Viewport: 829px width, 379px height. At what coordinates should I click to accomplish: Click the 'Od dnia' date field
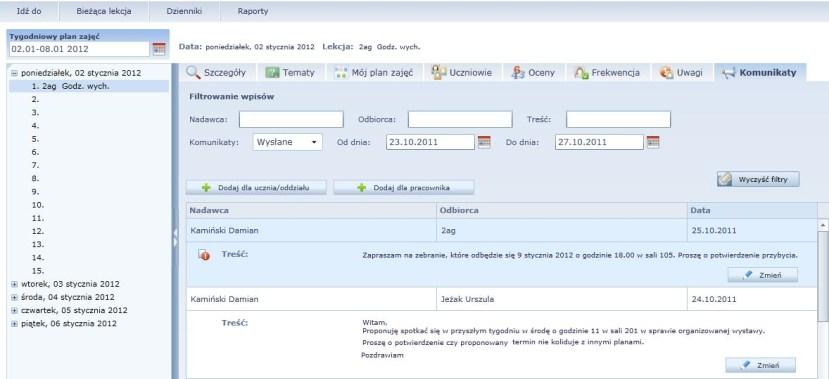pos(430,142)
